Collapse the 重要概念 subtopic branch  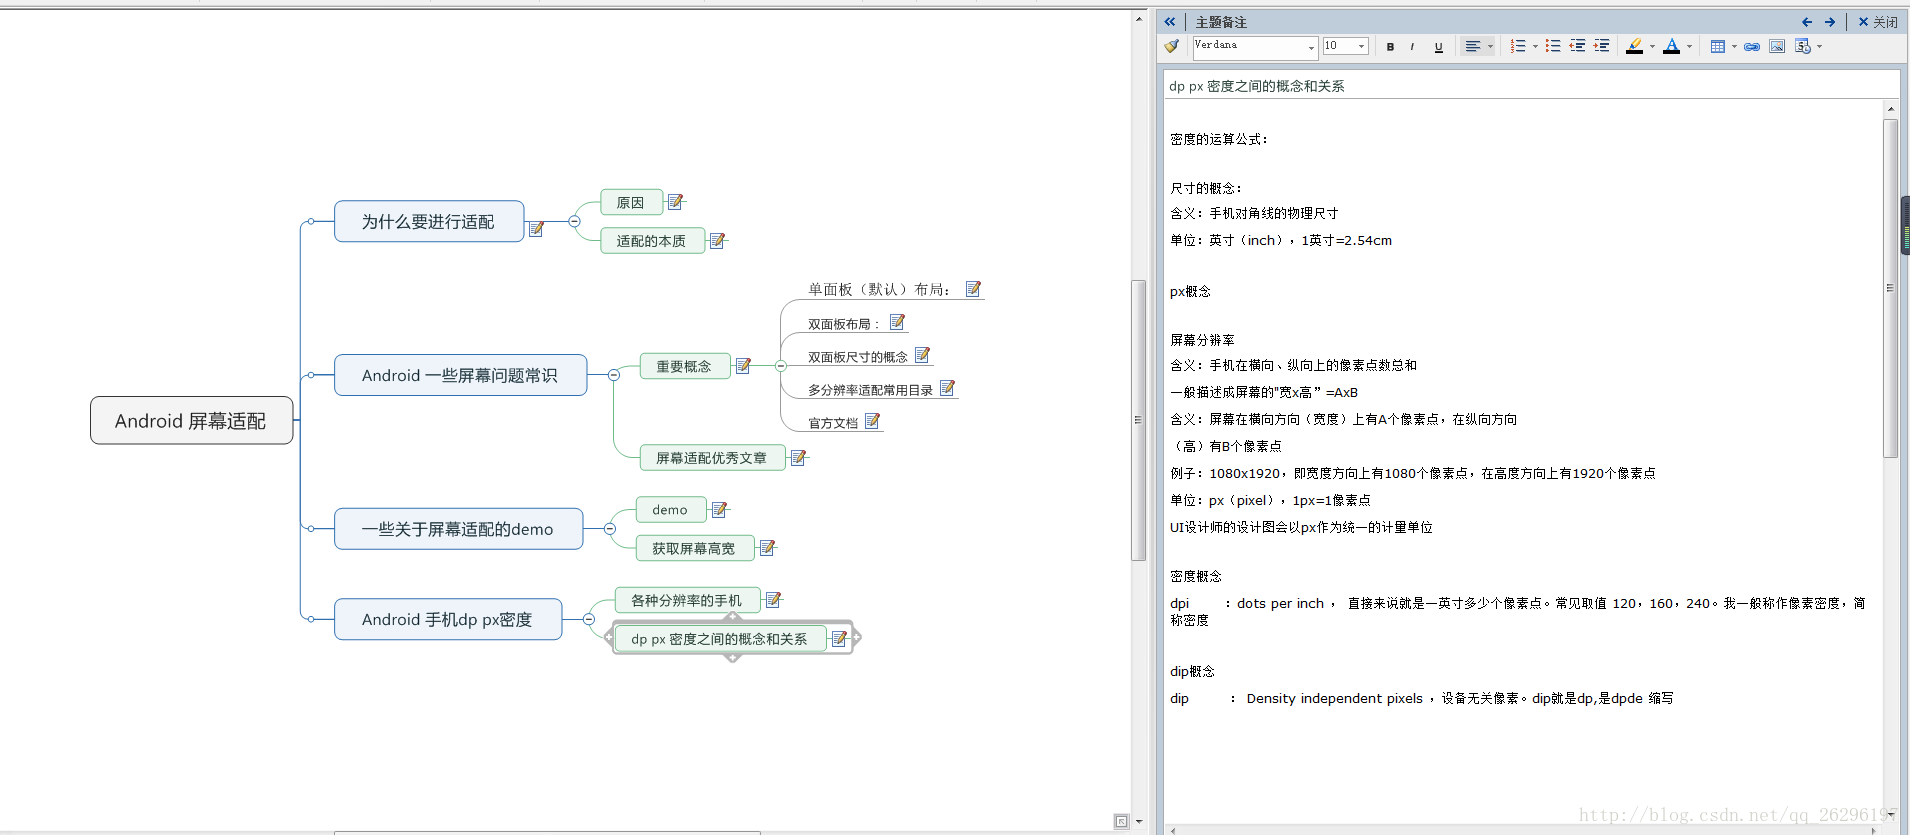click(x=781, y=366)
